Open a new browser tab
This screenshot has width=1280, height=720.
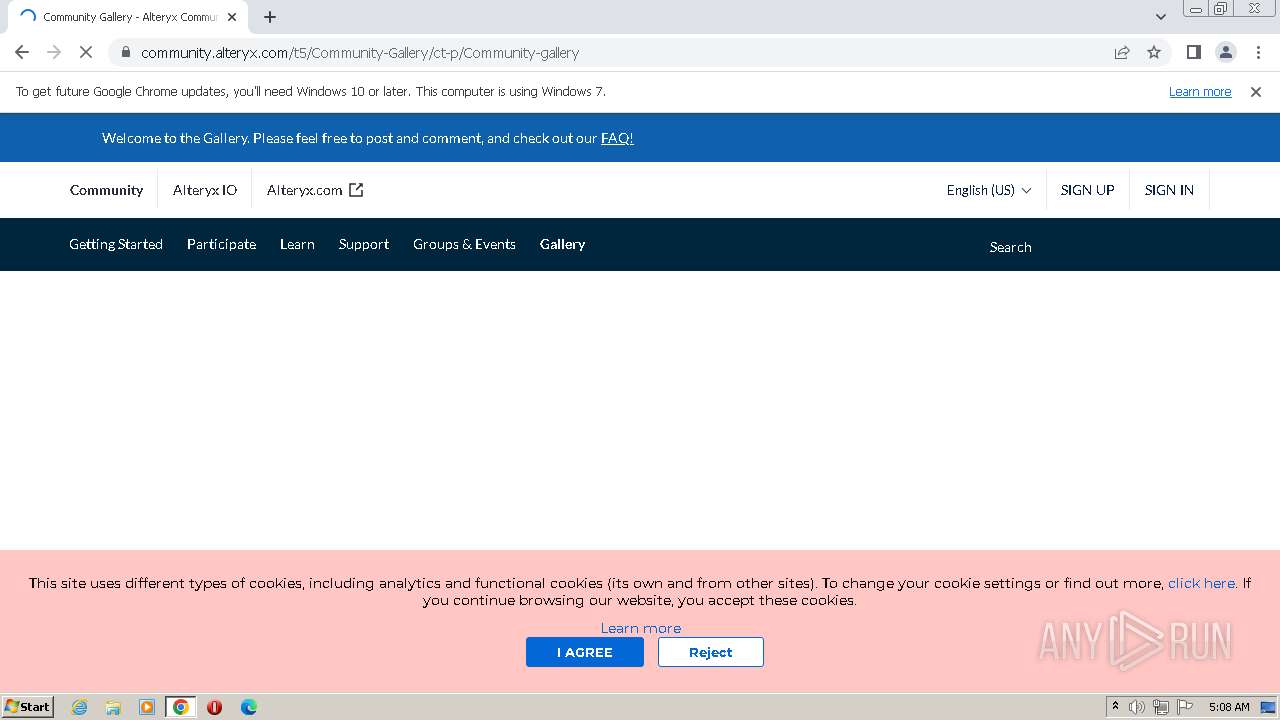(x=270, y=17)
